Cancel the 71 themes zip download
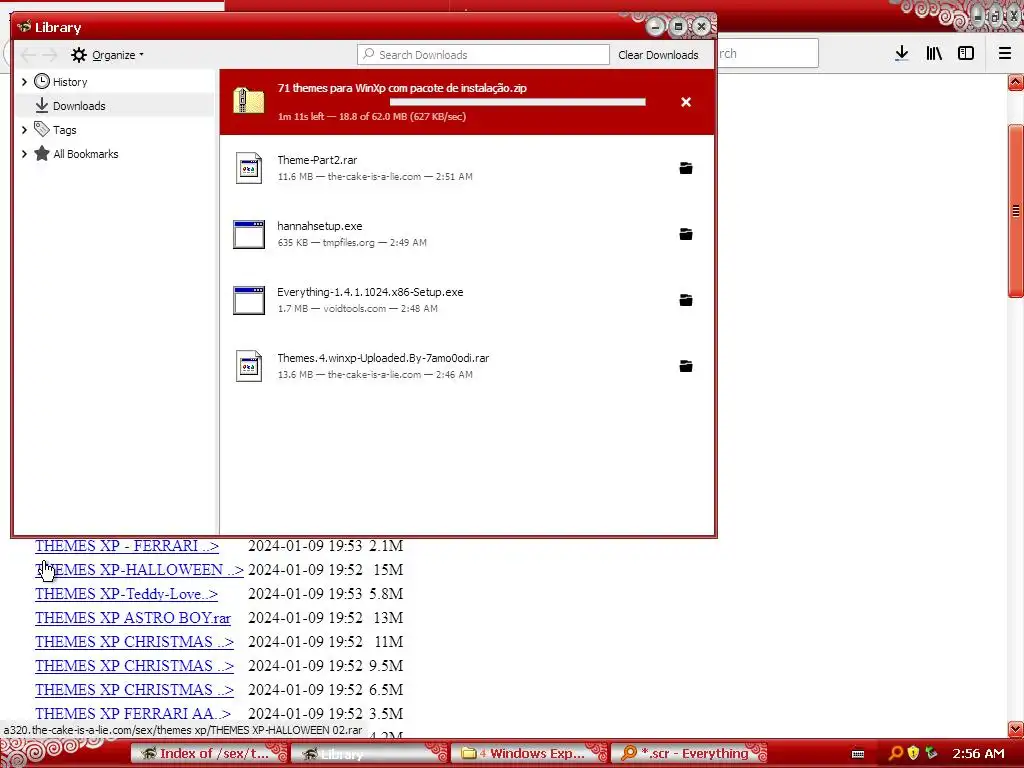 click(686, 102)
